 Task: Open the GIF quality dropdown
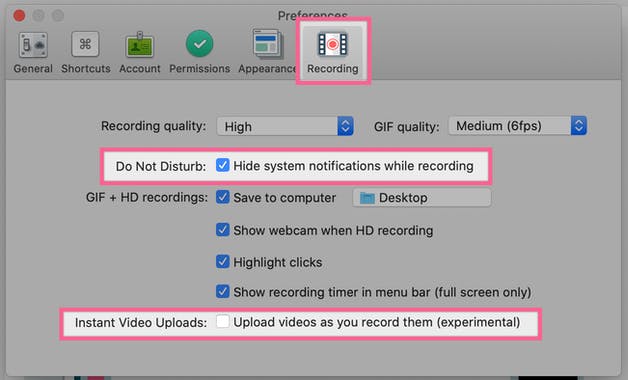517,126
